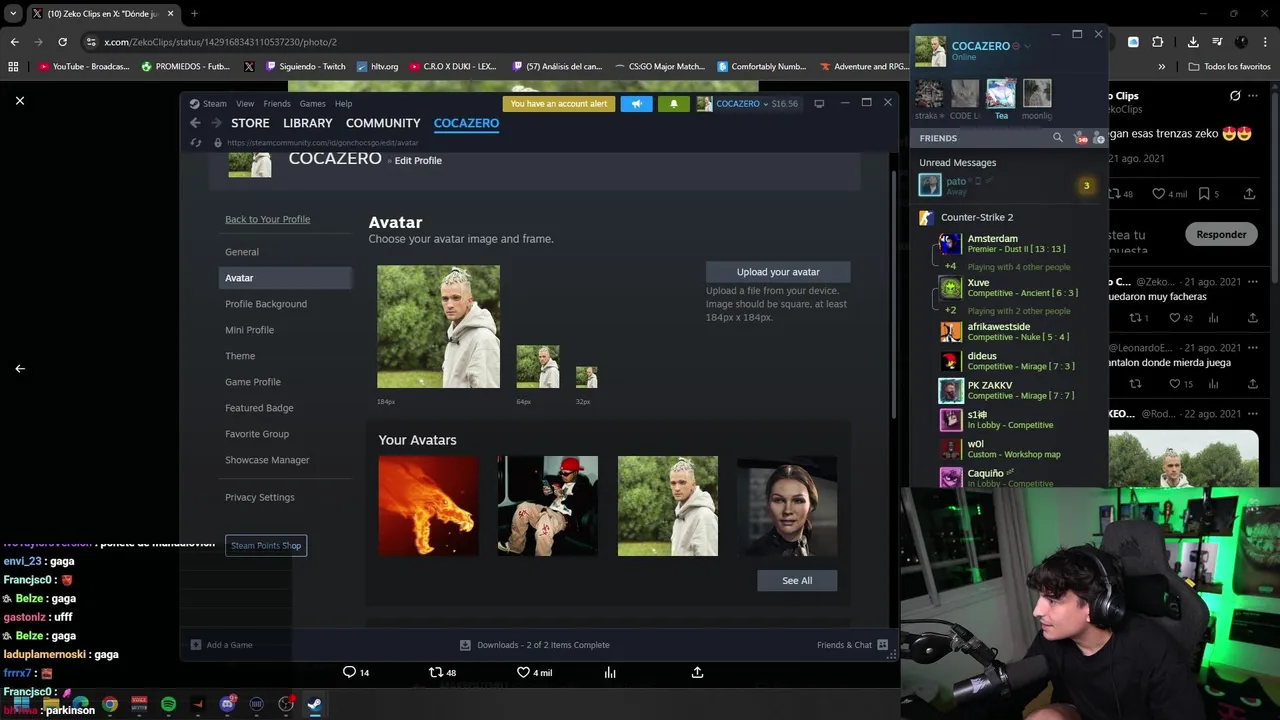Screen dimensions: 1280x720
Task: Click the Grok icon next to Zeko Clips
Action: pos(1235,96)
